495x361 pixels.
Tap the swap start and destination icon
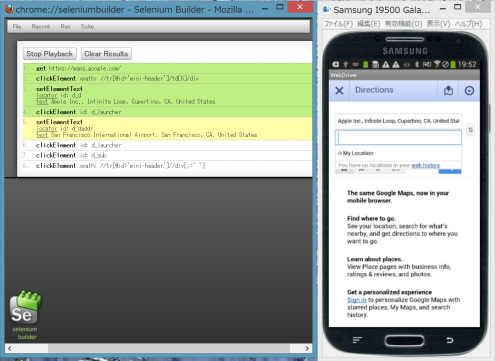click(x=470, y=130)
